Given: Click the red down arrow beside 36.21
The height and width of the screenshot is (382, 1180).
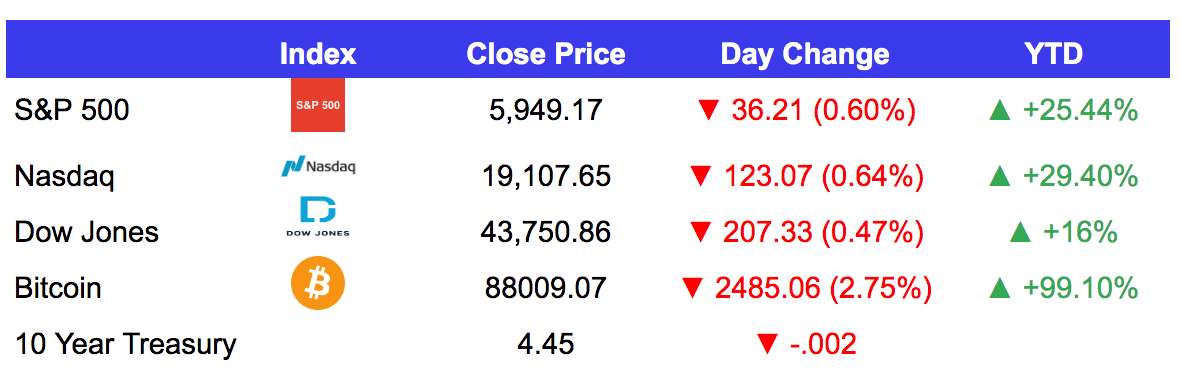Looking at the screenshot, I should pos(709,111).
